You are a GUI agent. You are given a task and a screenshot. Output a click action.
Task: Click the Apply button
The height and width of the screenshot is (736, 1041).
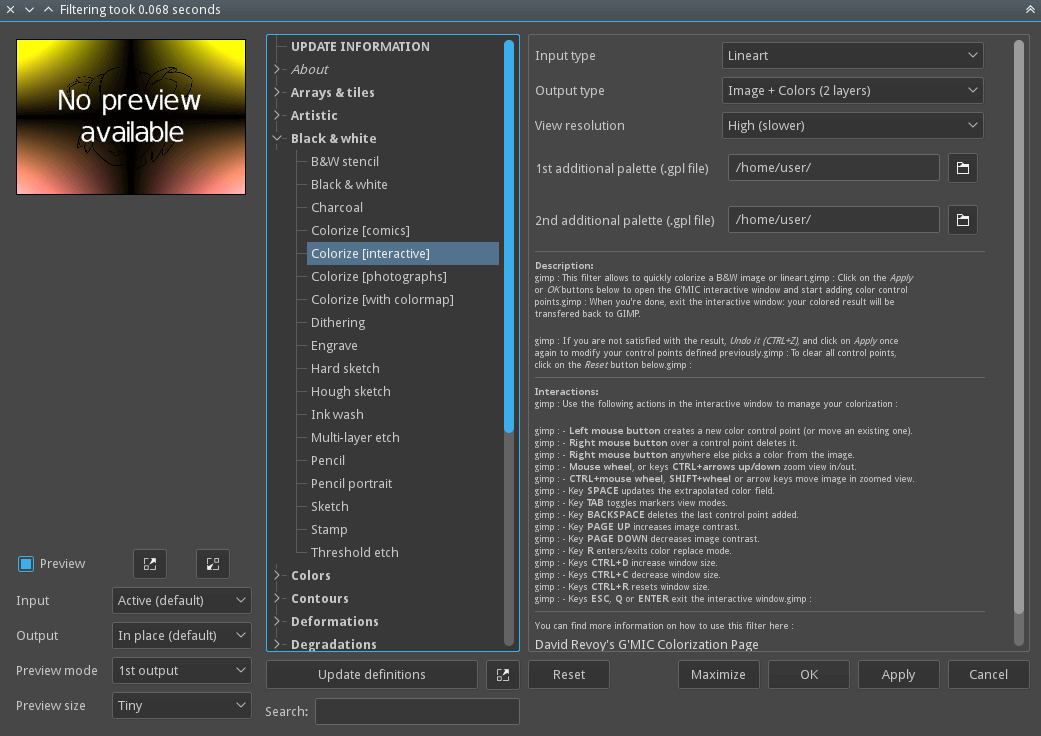[x=897, y=674]
